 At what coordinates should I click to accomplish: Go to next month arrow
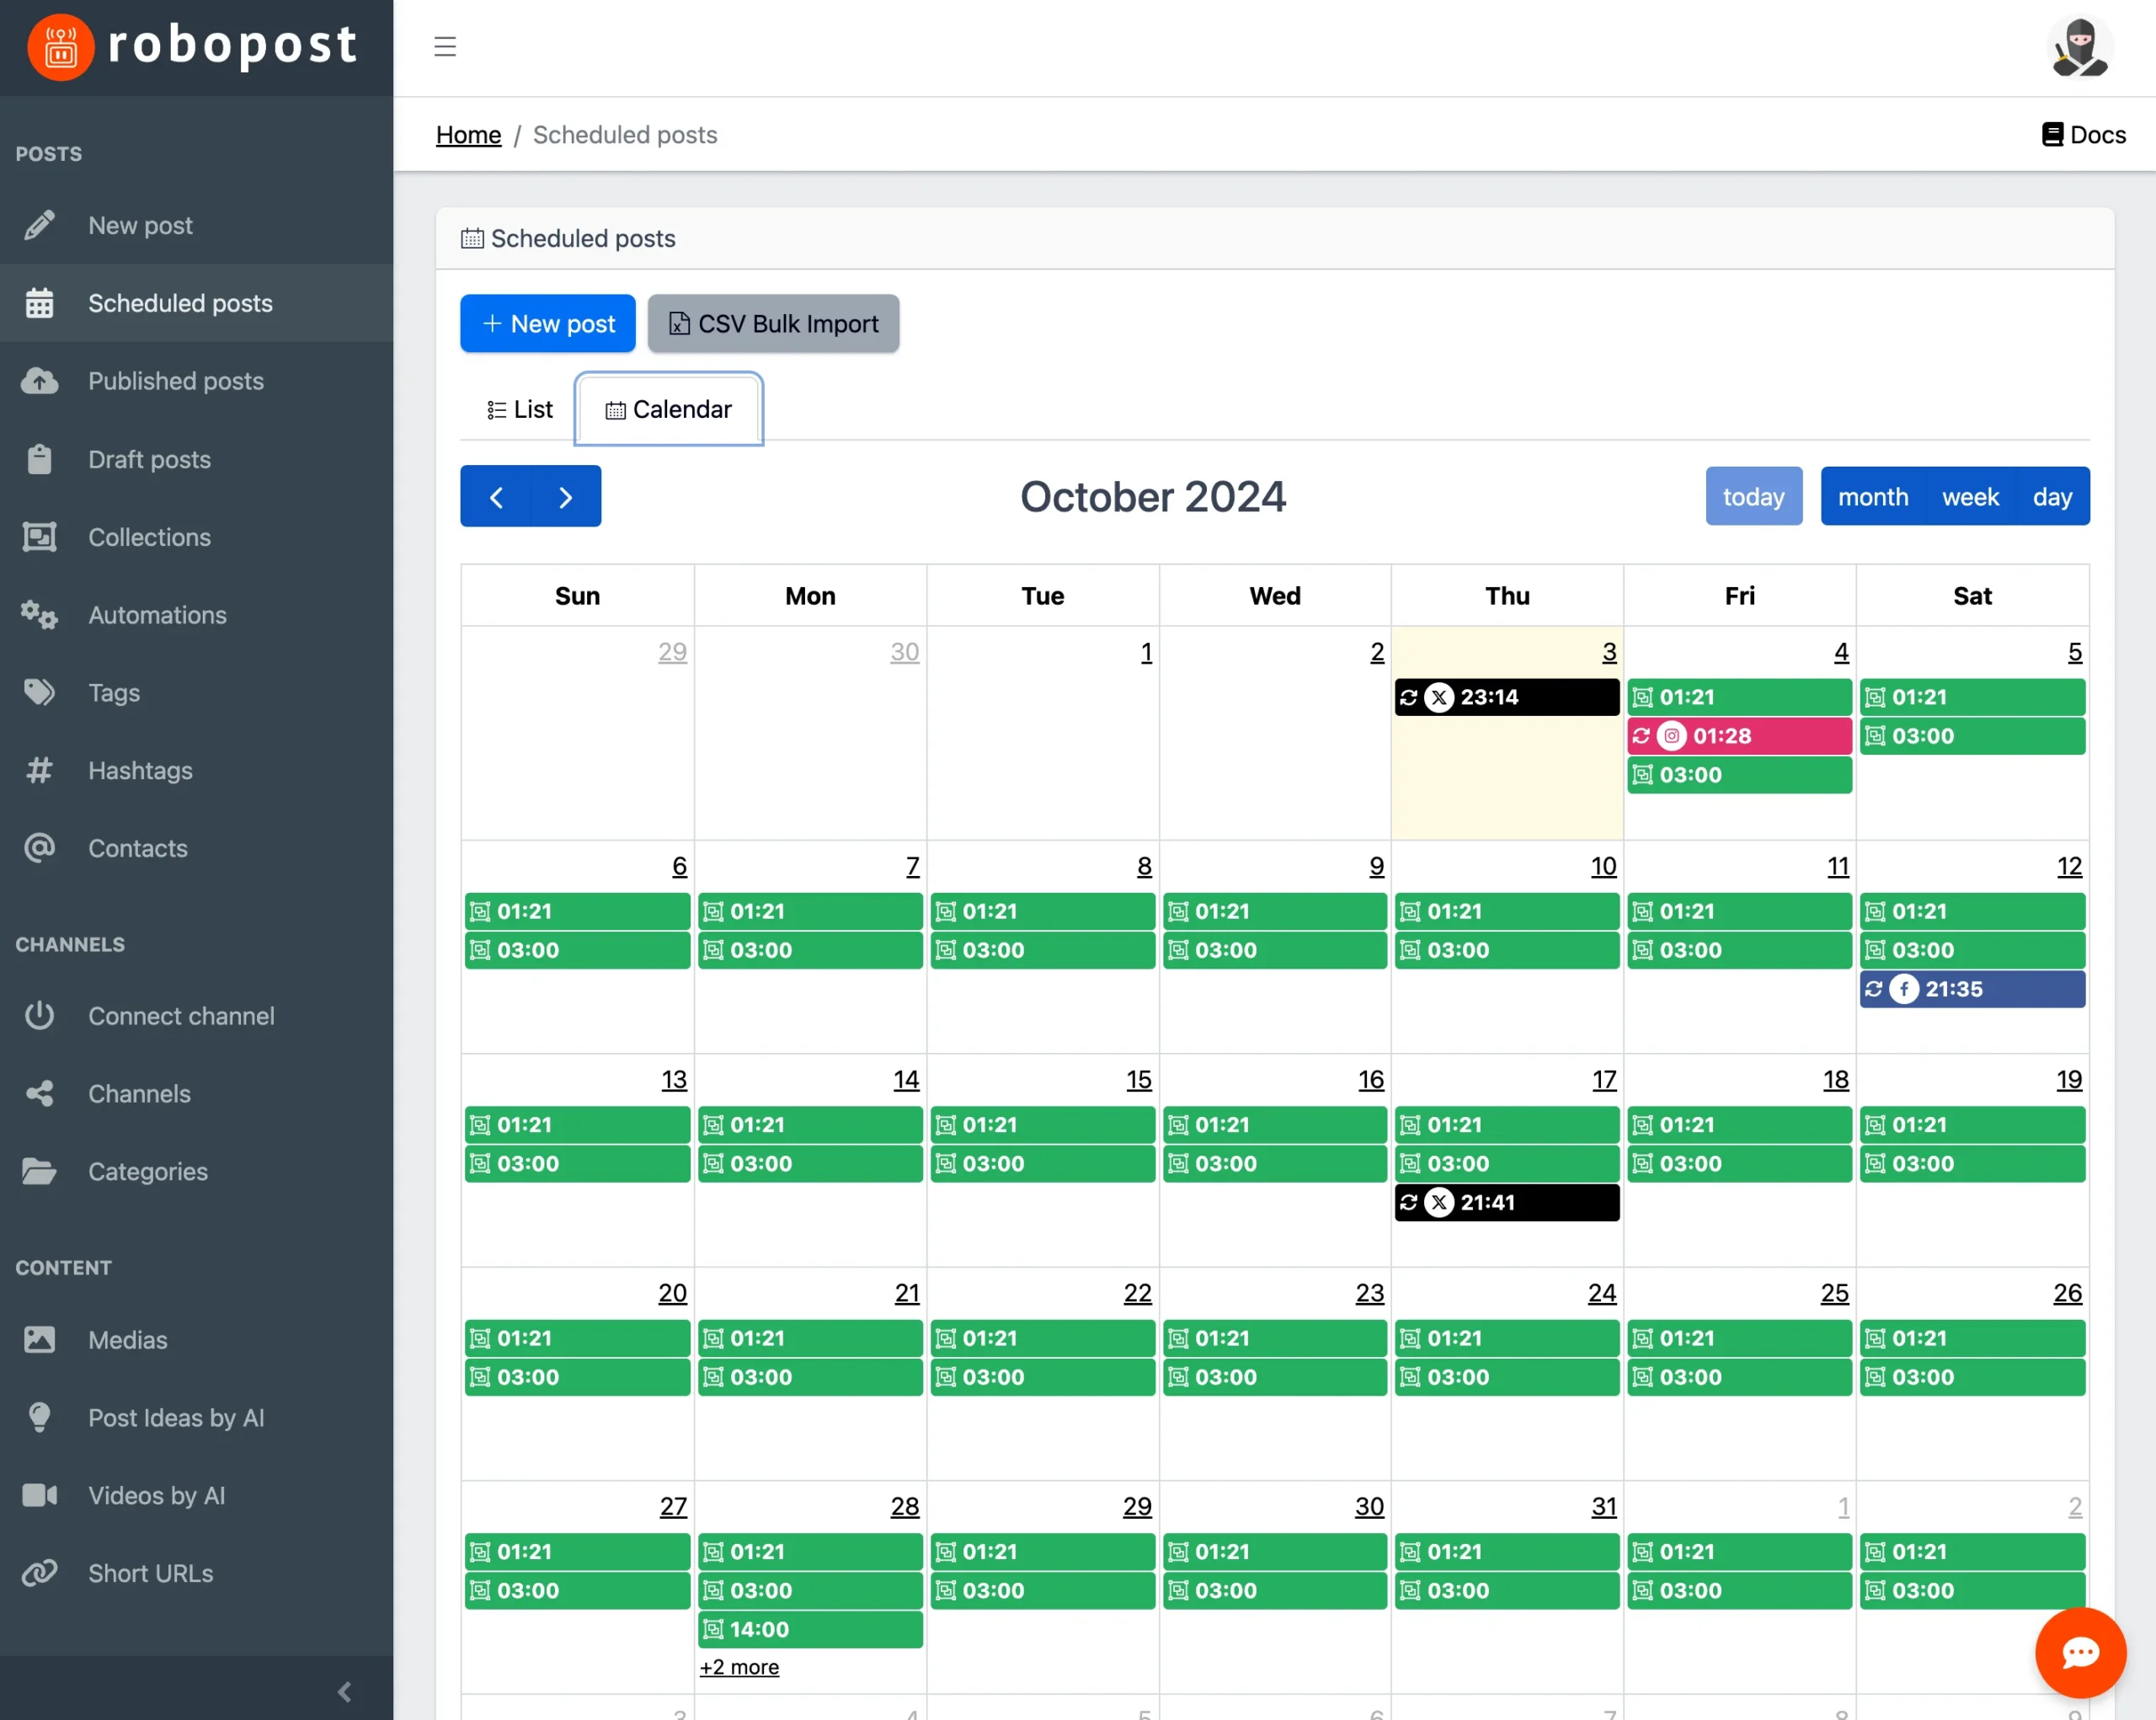click(566, 496)
